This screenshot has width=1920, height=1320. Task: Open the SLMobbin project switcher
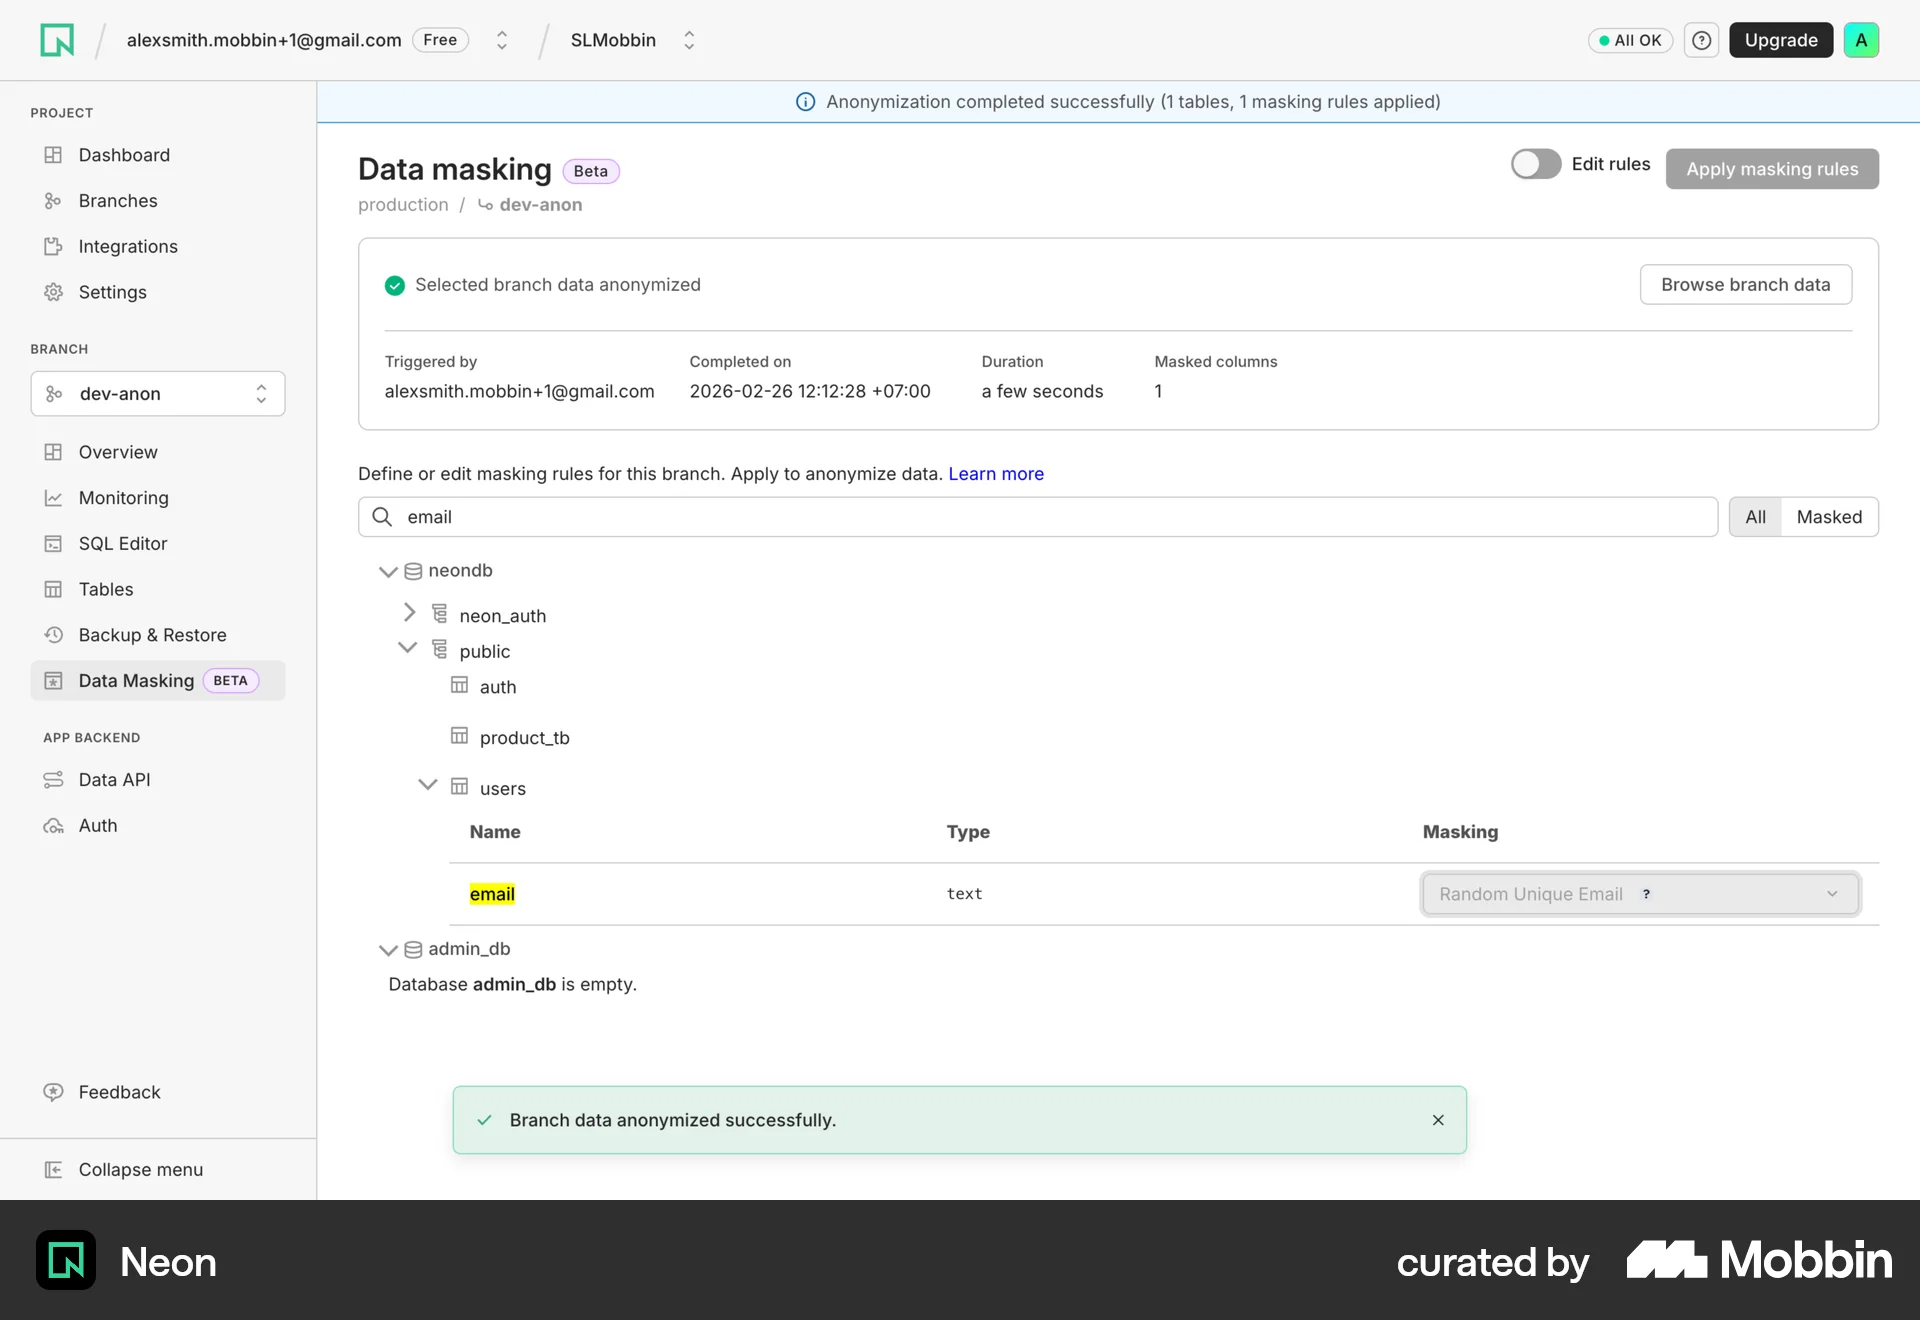689,40
